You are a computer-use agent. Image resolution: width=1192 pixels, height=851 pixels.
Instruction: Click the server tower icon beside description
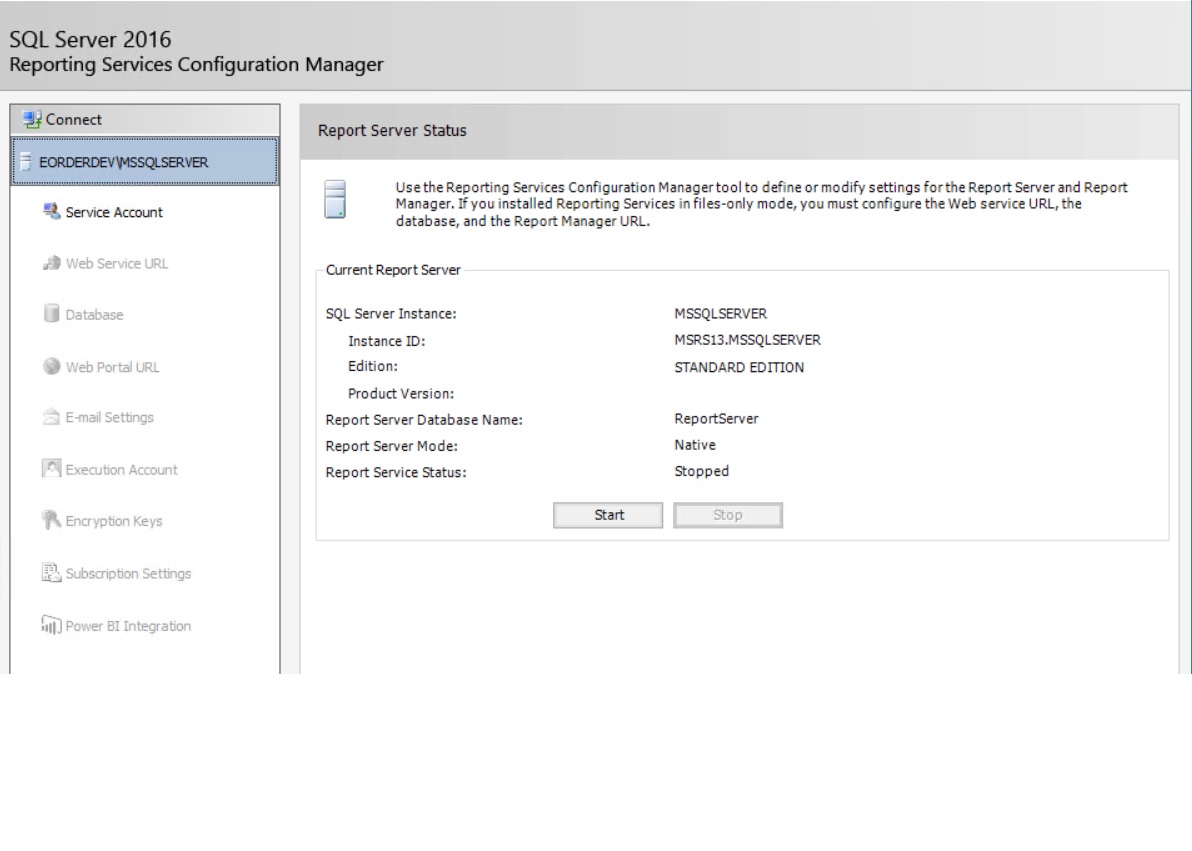point(335,199)
